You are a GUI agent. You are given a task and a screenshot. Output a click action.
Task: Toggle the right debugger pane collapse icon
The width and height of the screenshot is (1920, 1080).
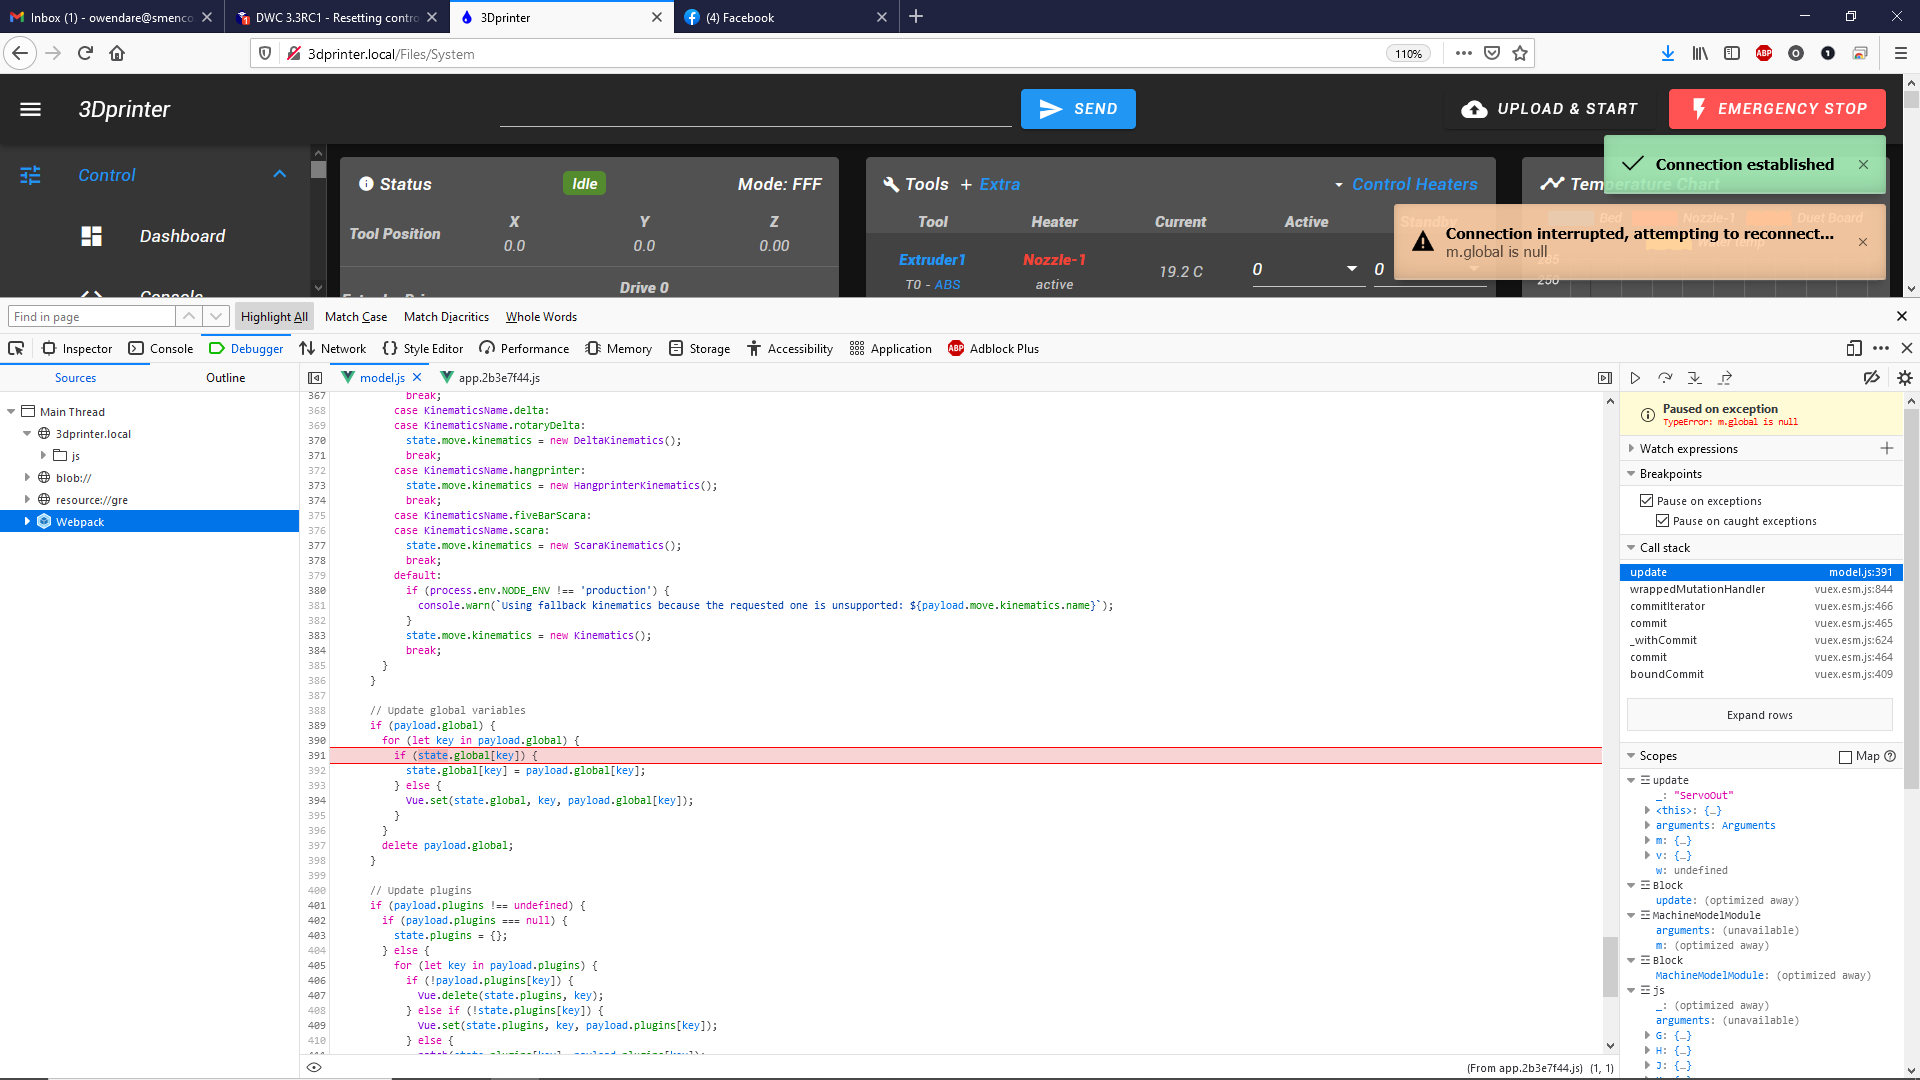(1604, 378)
